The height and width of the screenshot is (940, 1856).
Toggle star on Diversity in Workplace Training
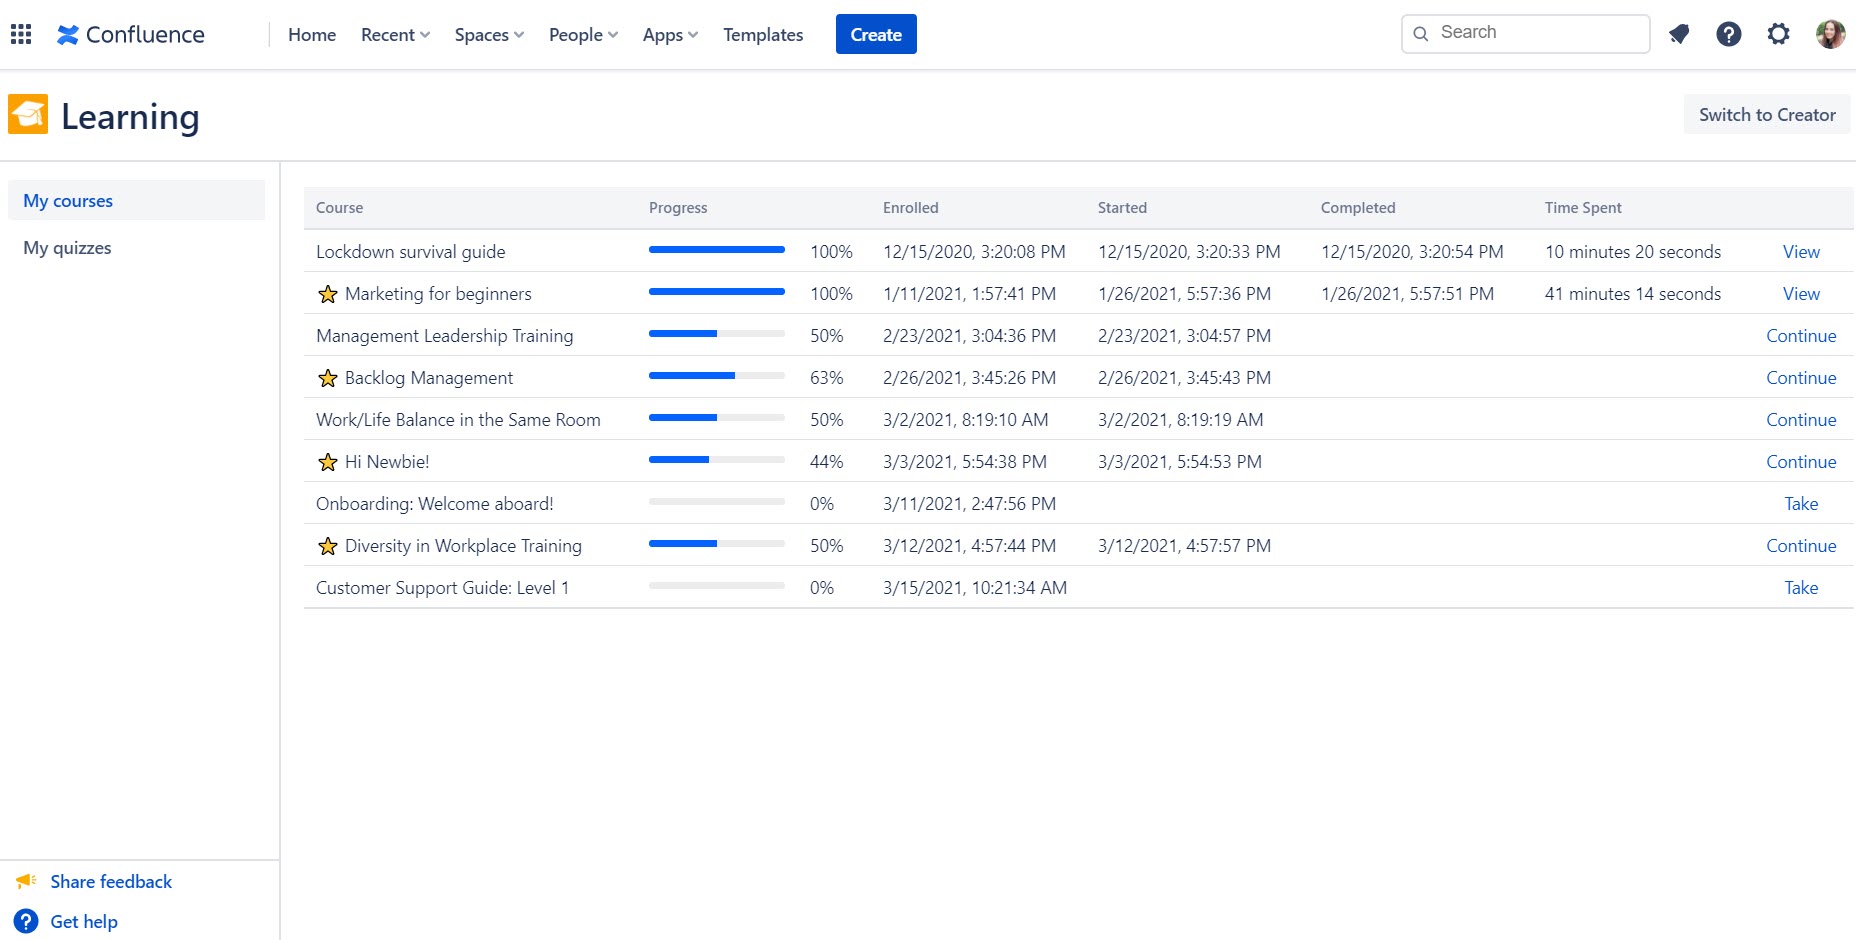[328, 546]
